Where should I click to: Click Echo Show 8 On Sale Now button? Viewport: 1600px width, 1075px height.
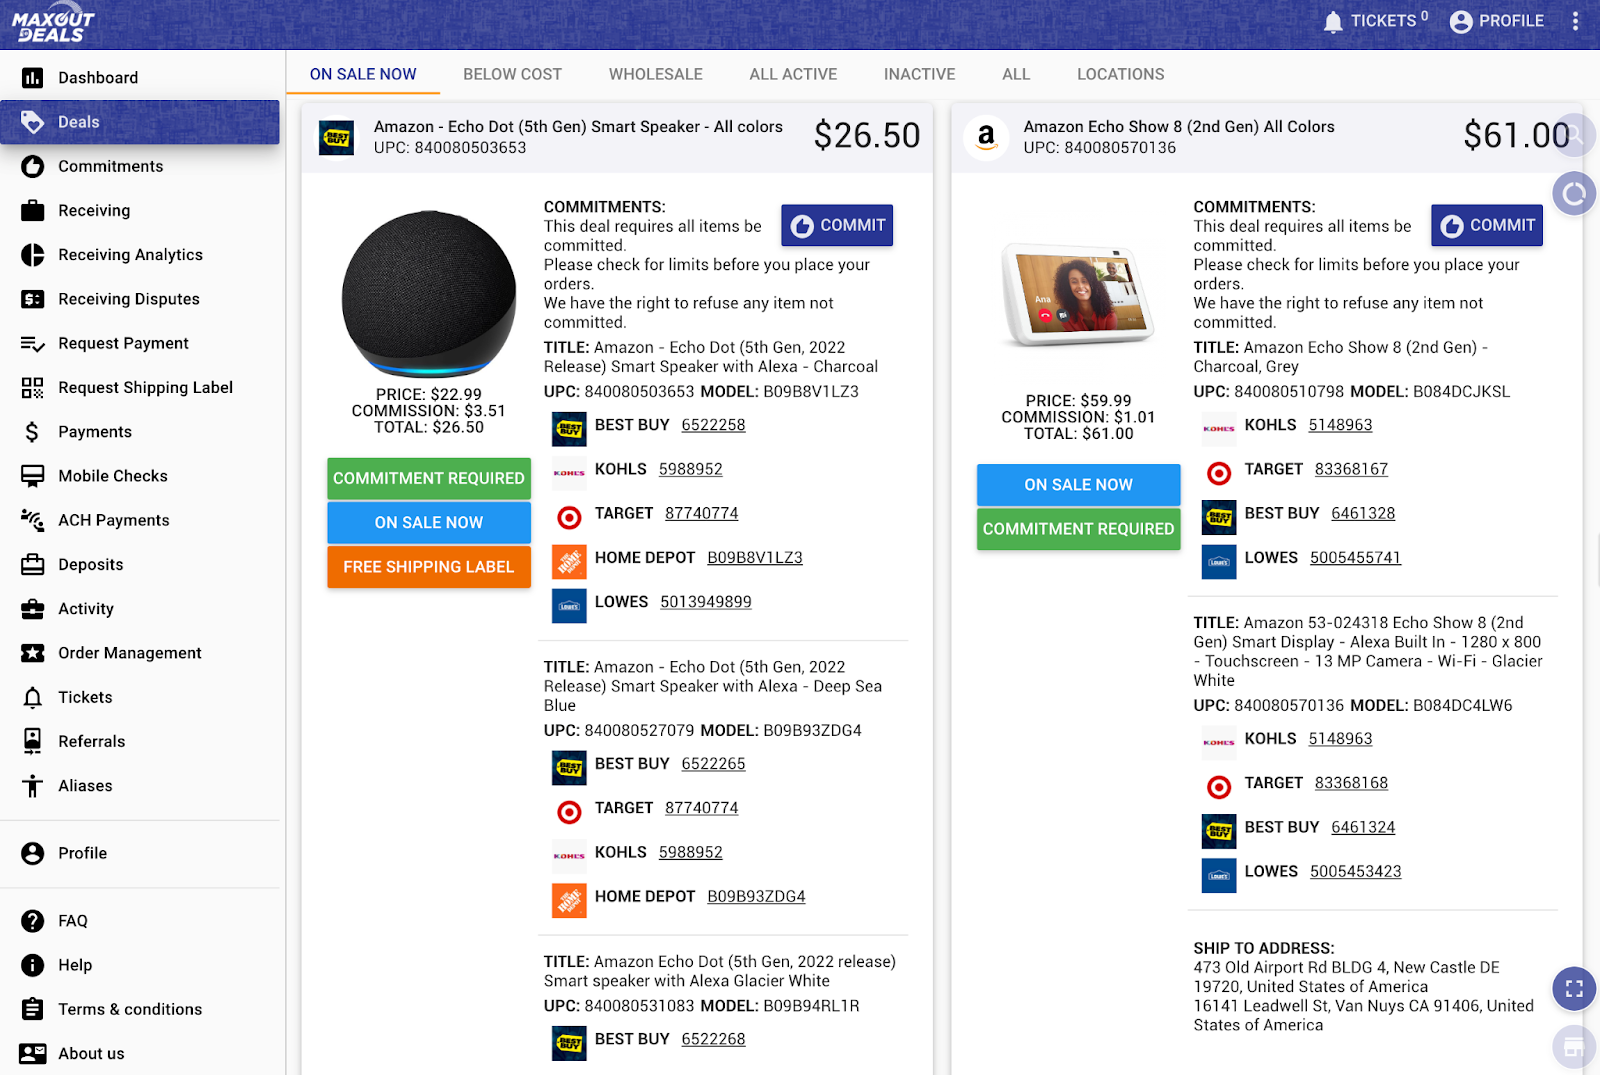tap(1079, 485)
